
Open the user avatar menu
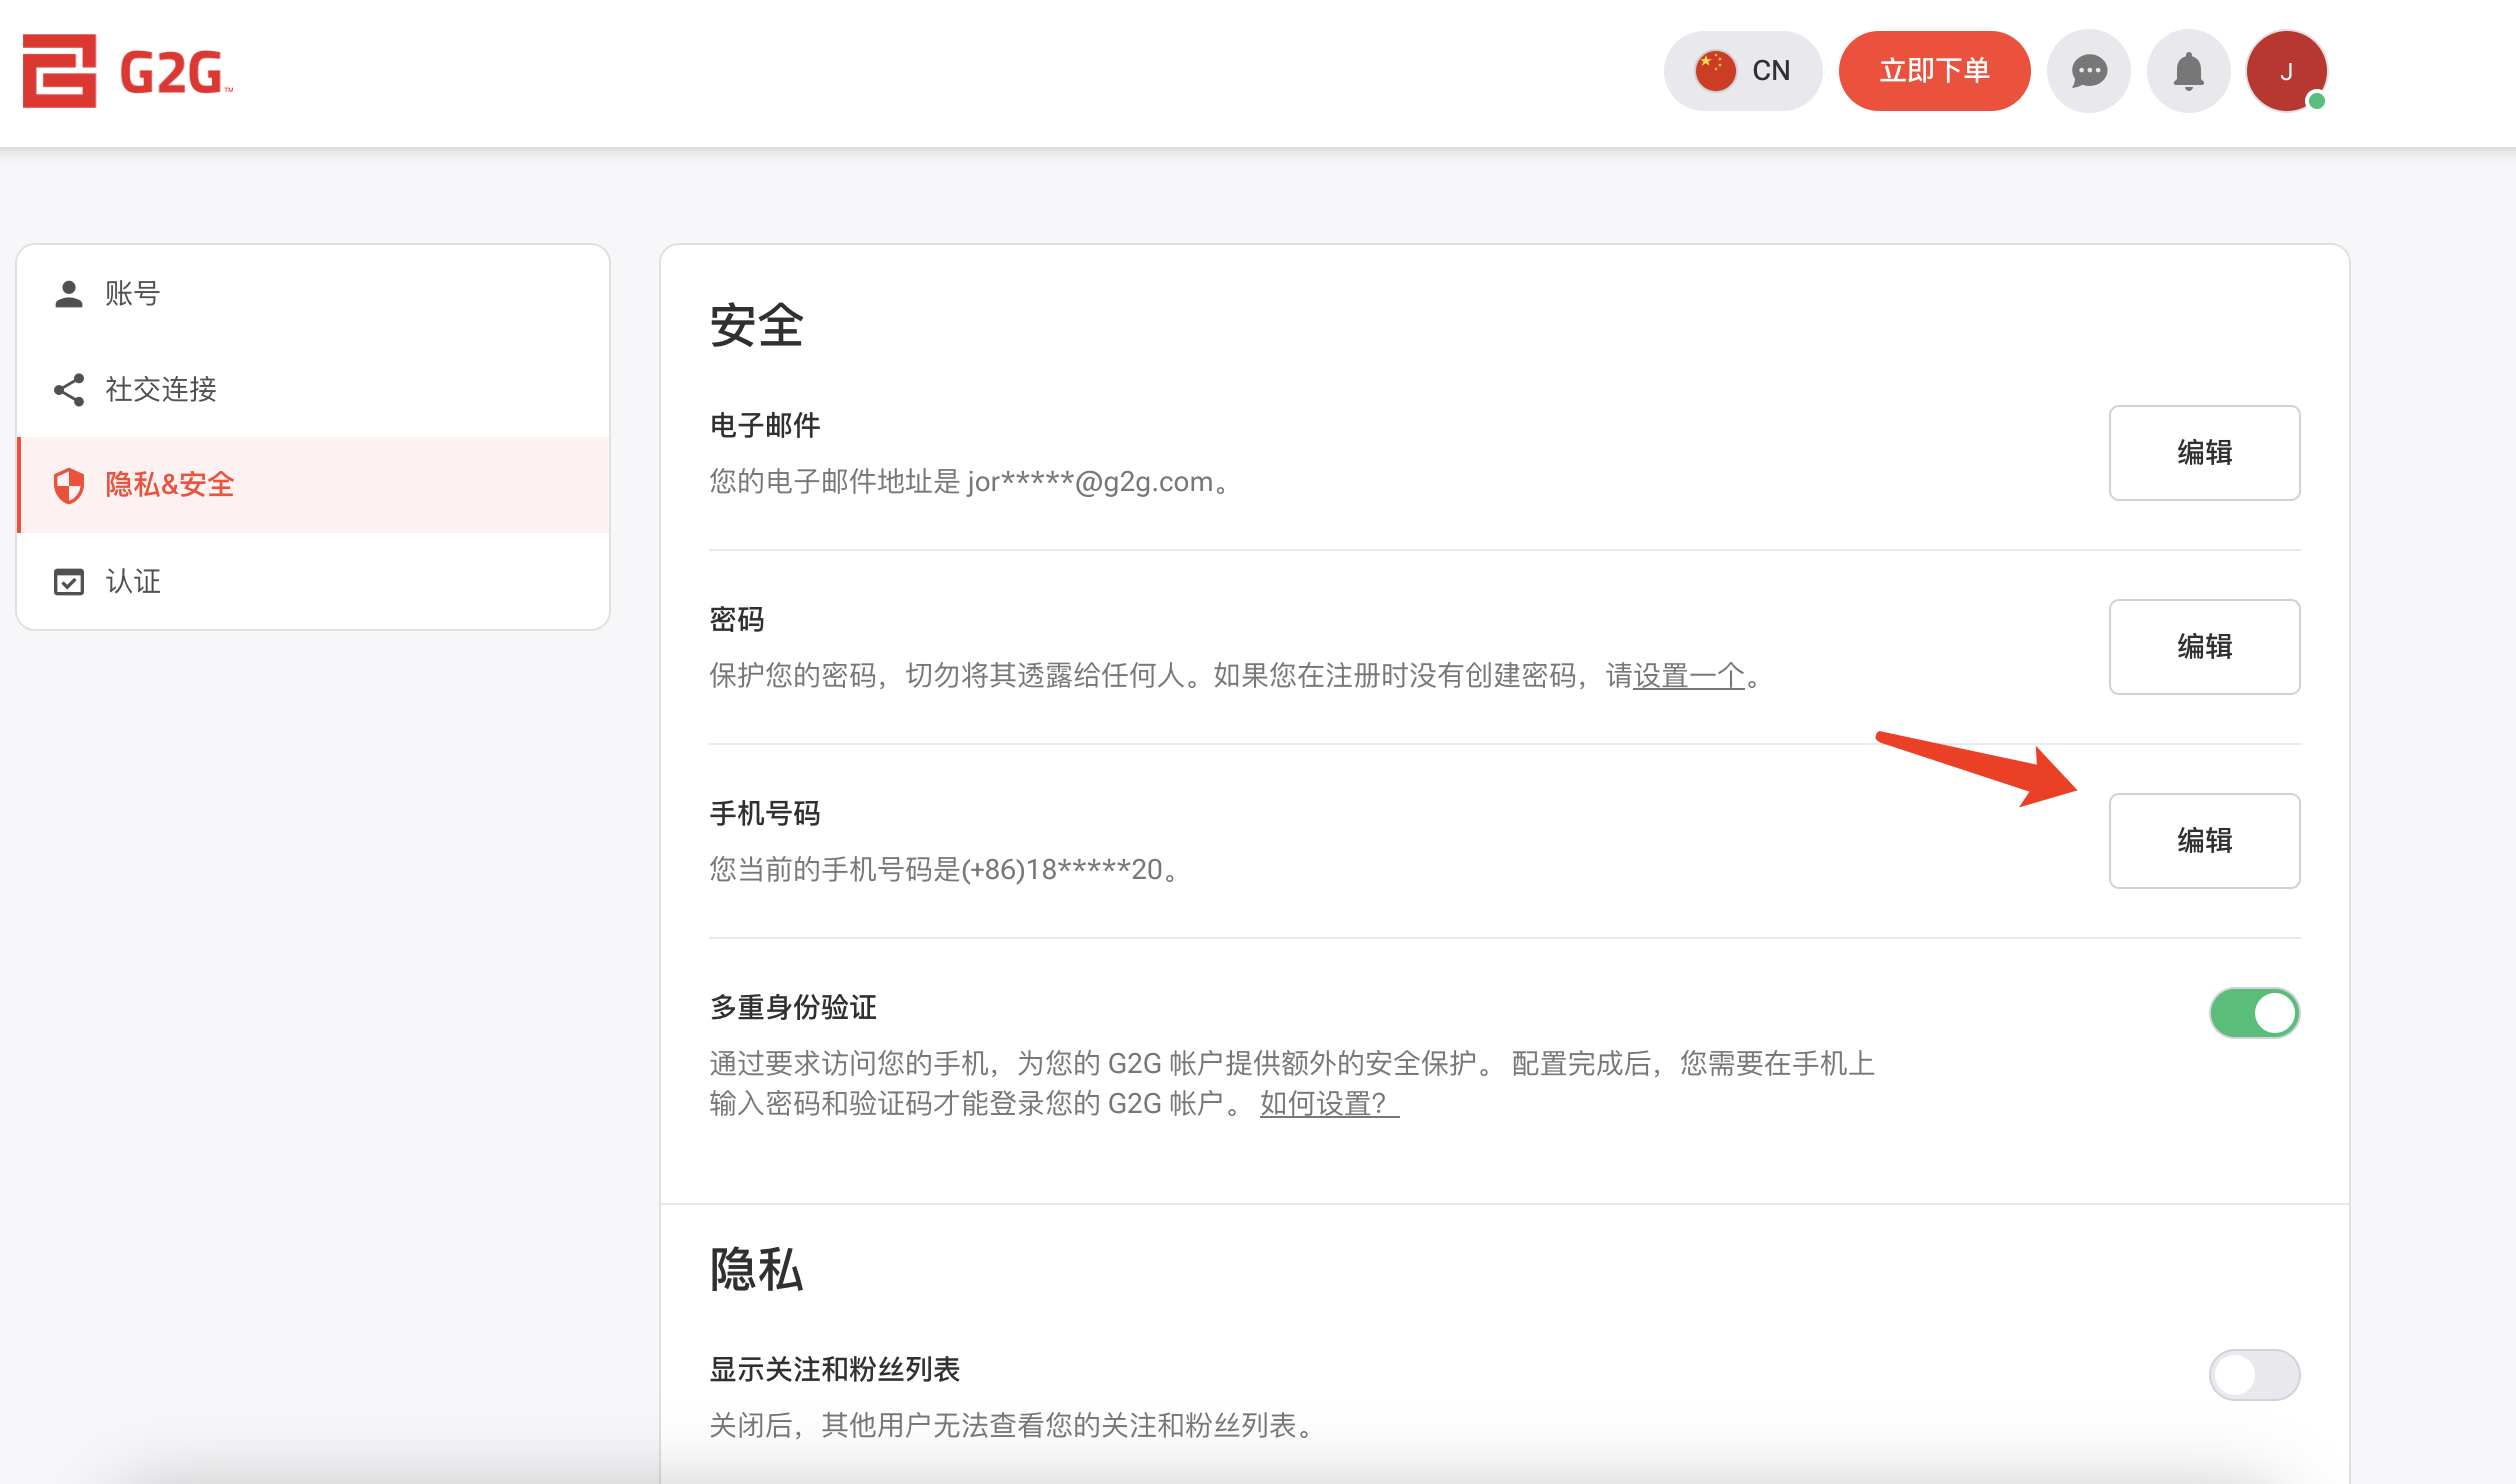(2286, 71)
